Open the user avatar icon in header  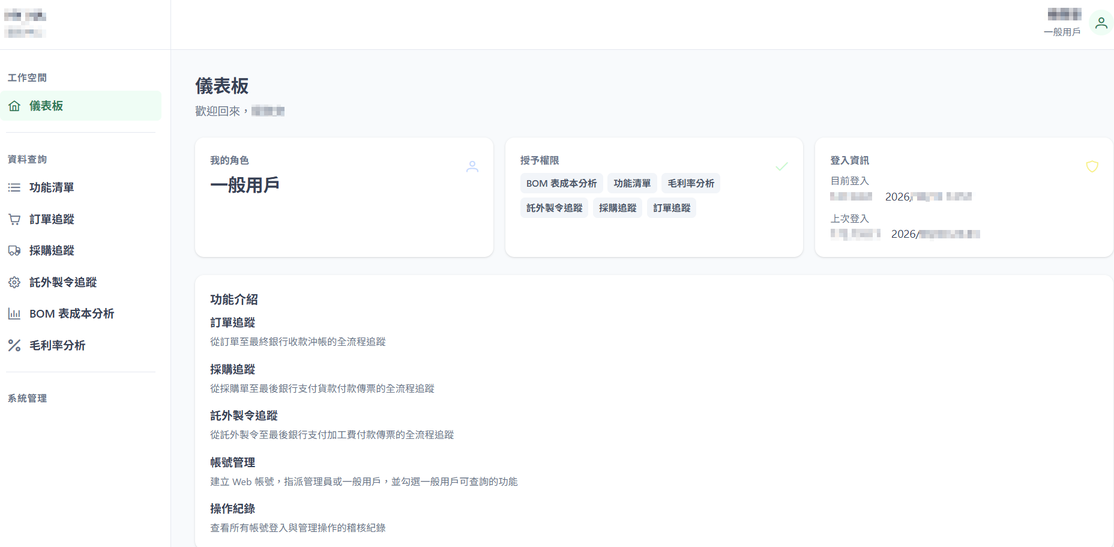[x=1101, y=22]
